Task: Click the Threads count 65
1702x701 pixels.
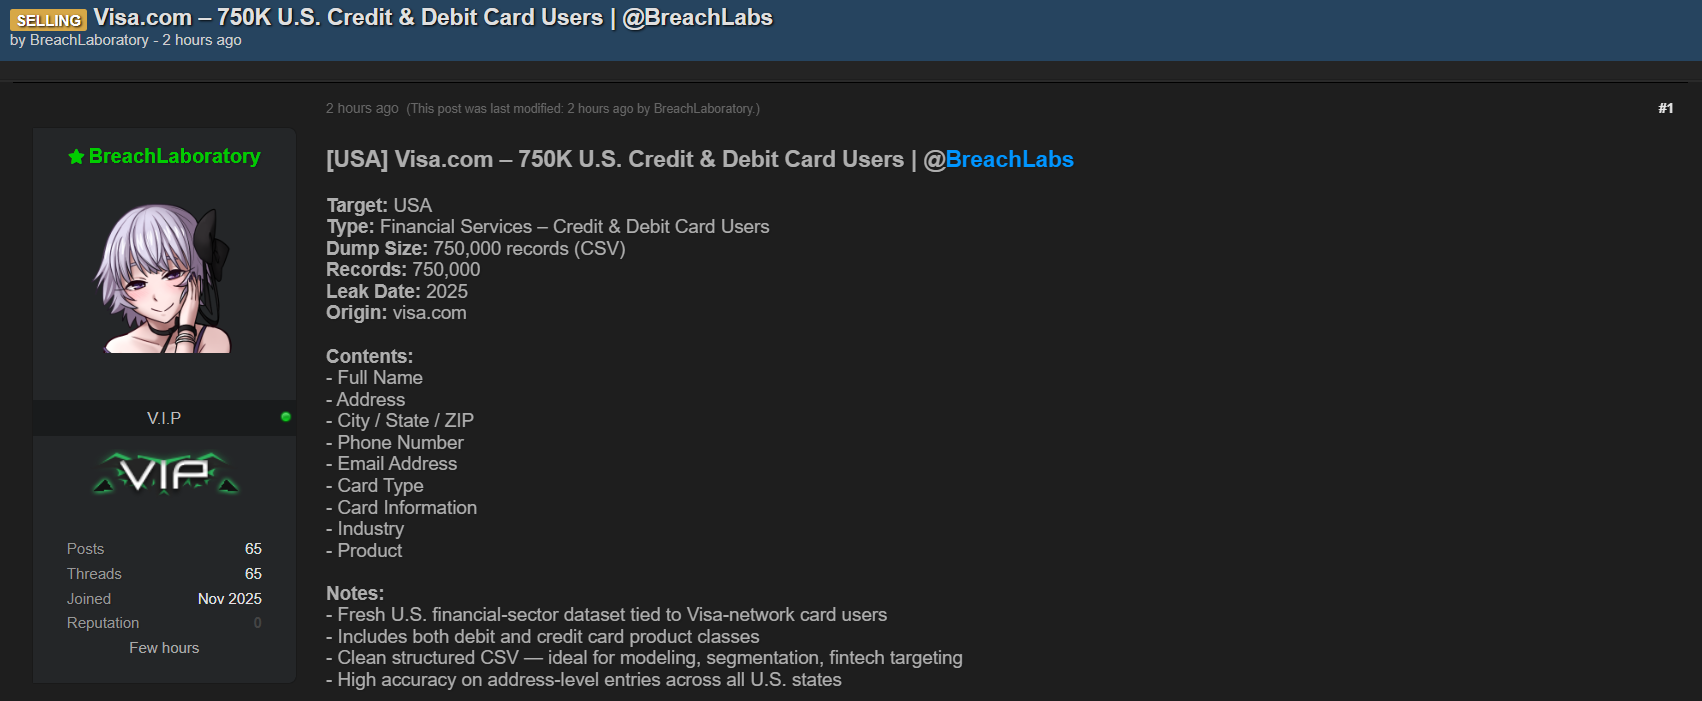Action: [x=253, y=574]
